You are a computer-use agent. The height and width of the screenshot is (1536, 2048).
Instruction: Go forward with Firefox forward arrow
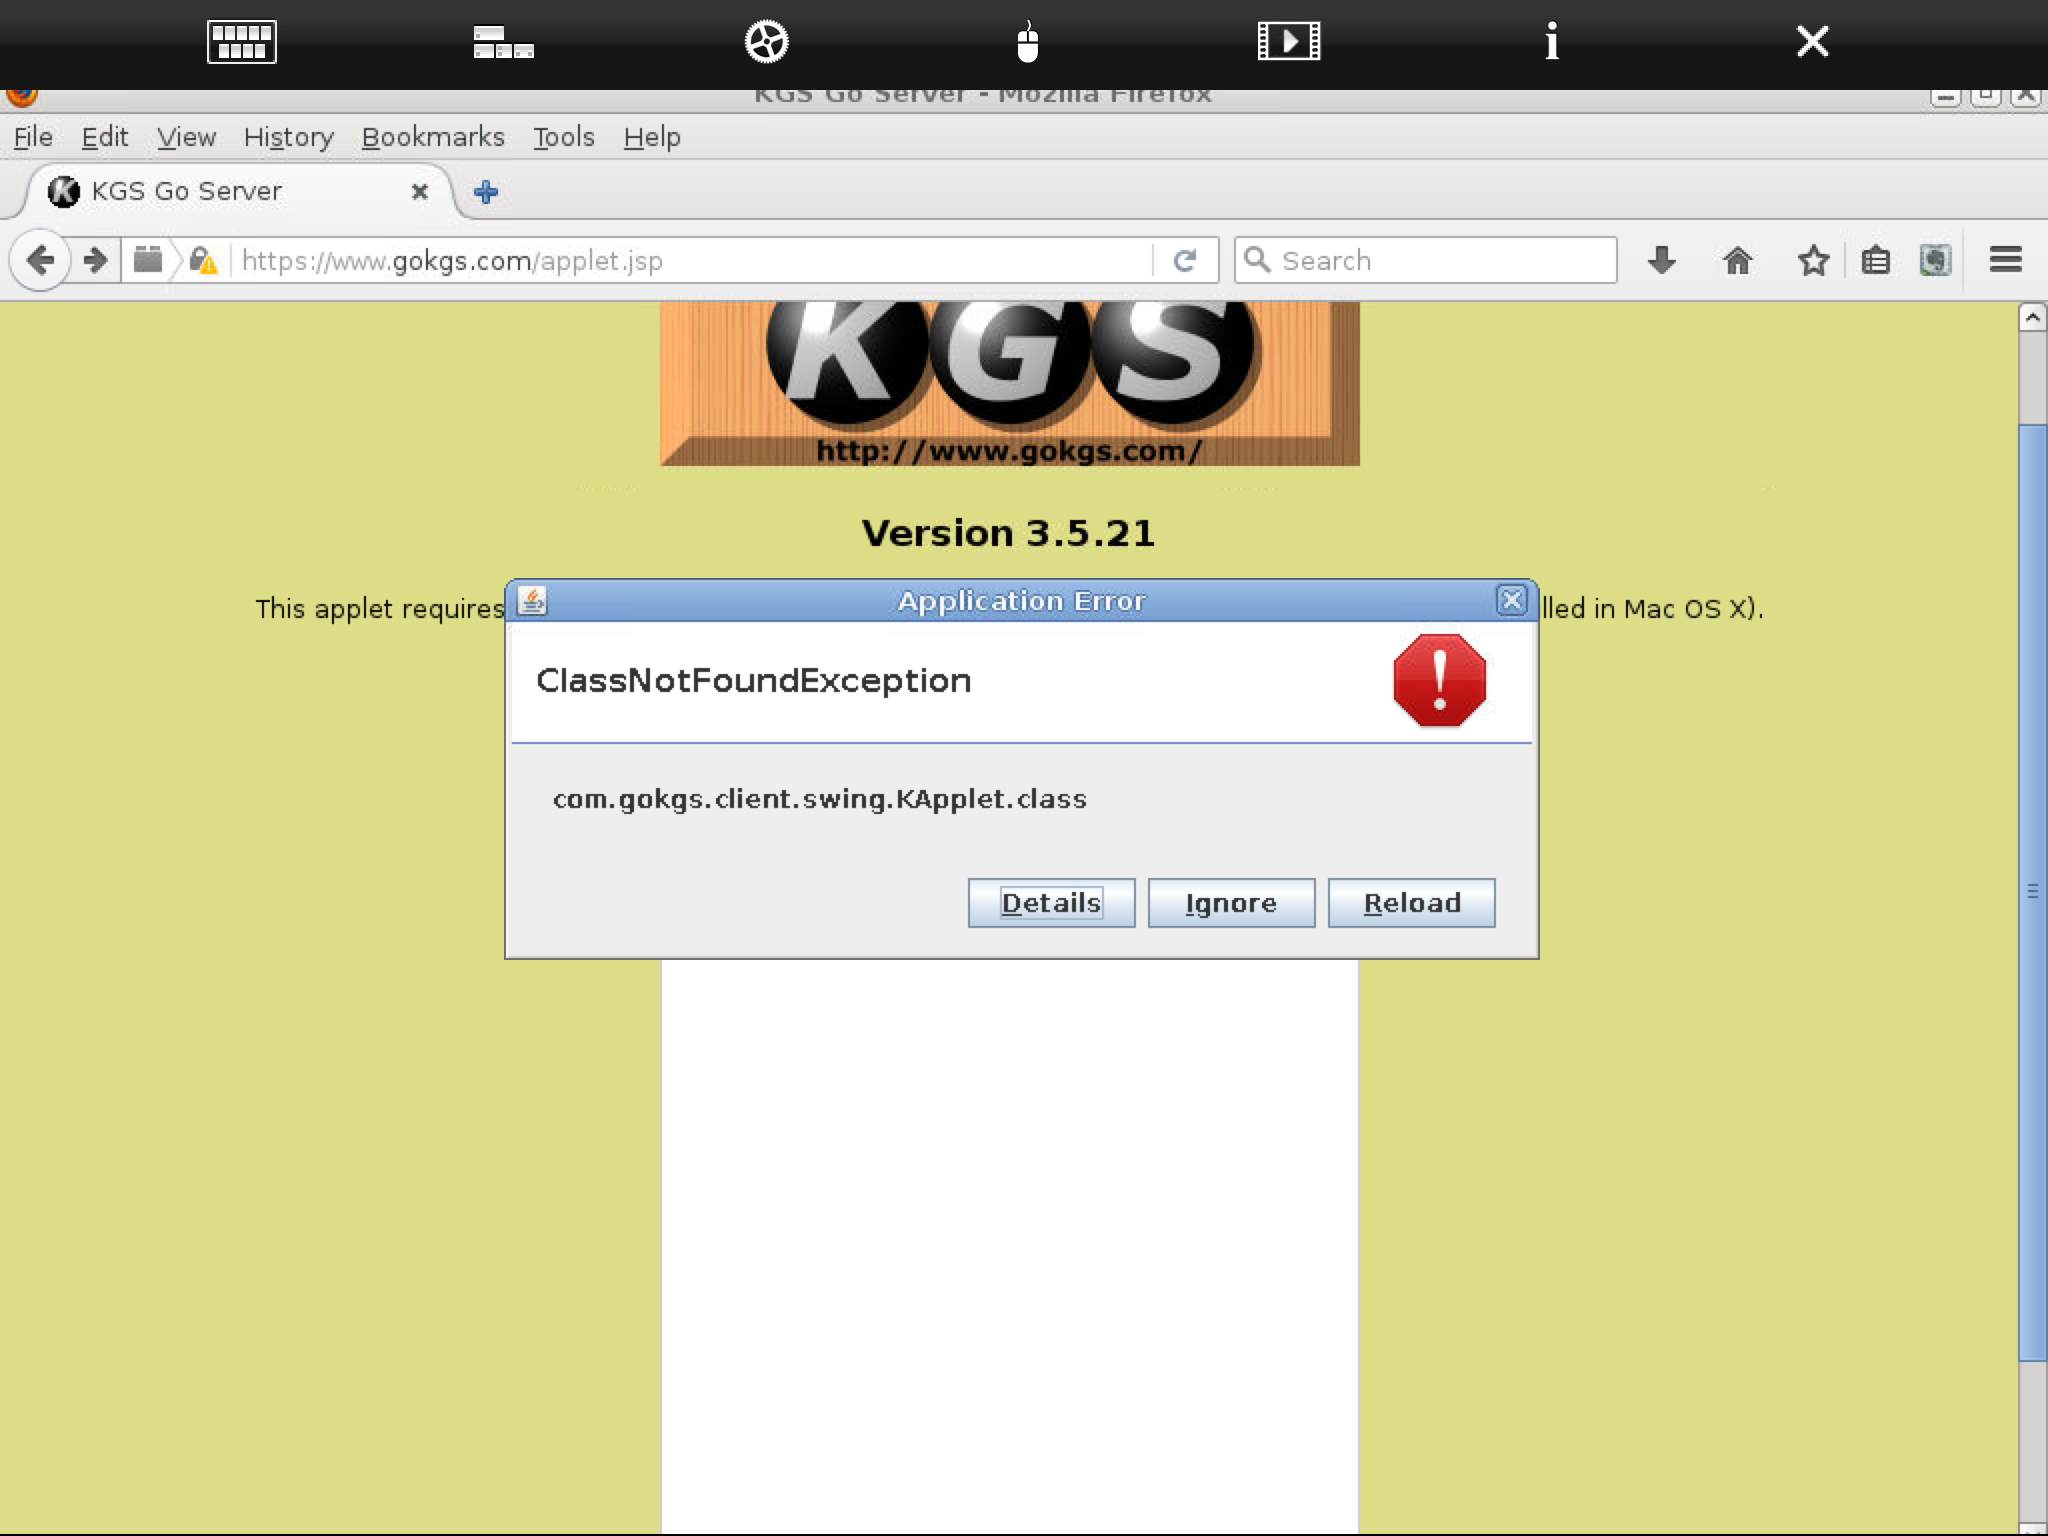96,261
